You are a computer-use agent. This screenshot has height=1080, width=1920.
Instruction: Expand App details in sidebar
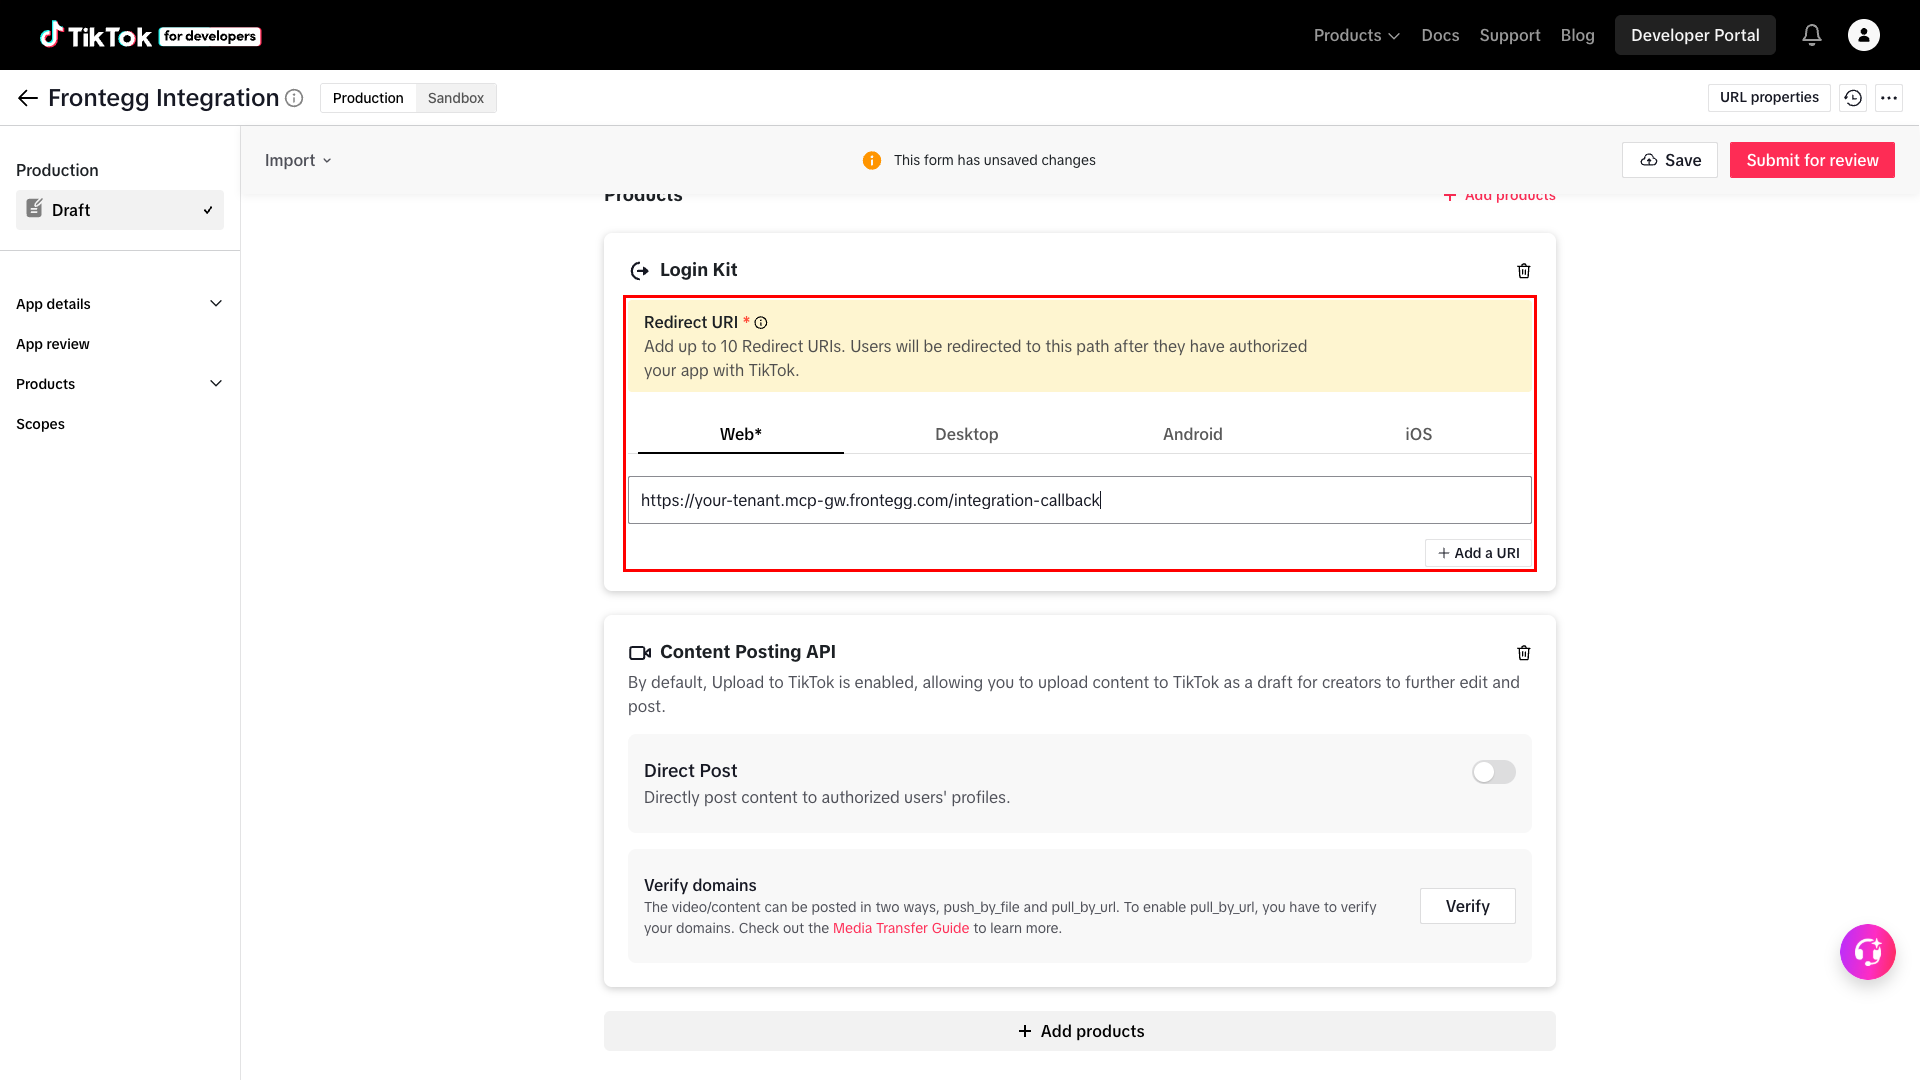(x=120, y=304)
